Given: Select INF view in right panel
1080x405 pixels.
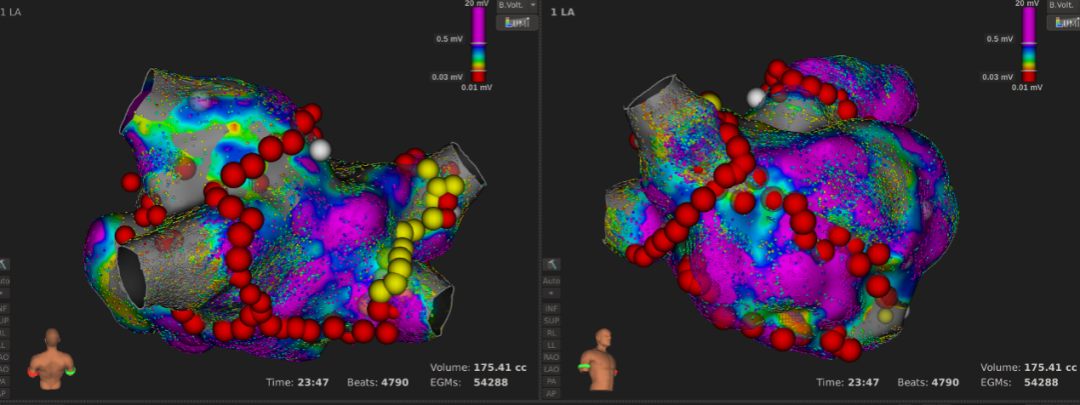Looking at the screenshot, I should pos(551,308).
